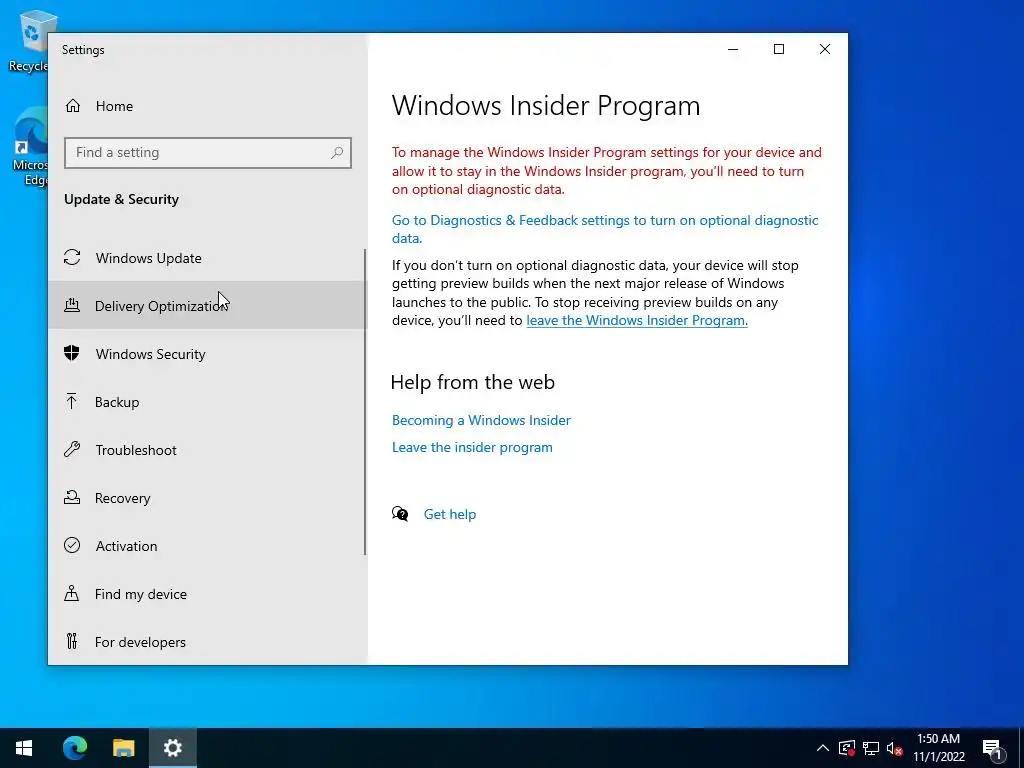The width and height of the screenshot is (1024, 768).
Task: Click the Windows Update sync icon
Action: click(72, 257)
